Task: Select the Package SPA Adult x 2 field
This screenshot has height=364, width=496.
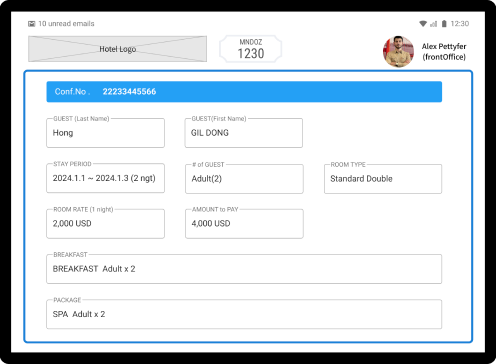Action: pos(244,314)
